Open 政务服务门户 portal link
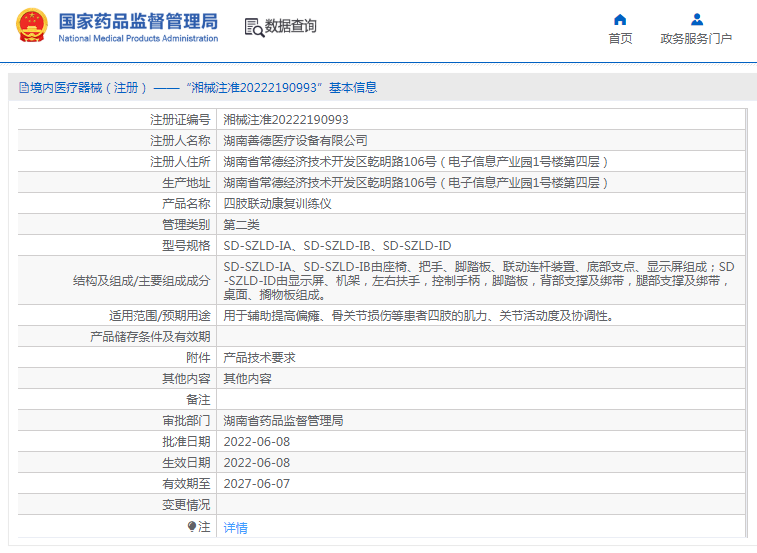Image resolution: width=757 pixels, height=553 pixels. [x=696, y=39]
